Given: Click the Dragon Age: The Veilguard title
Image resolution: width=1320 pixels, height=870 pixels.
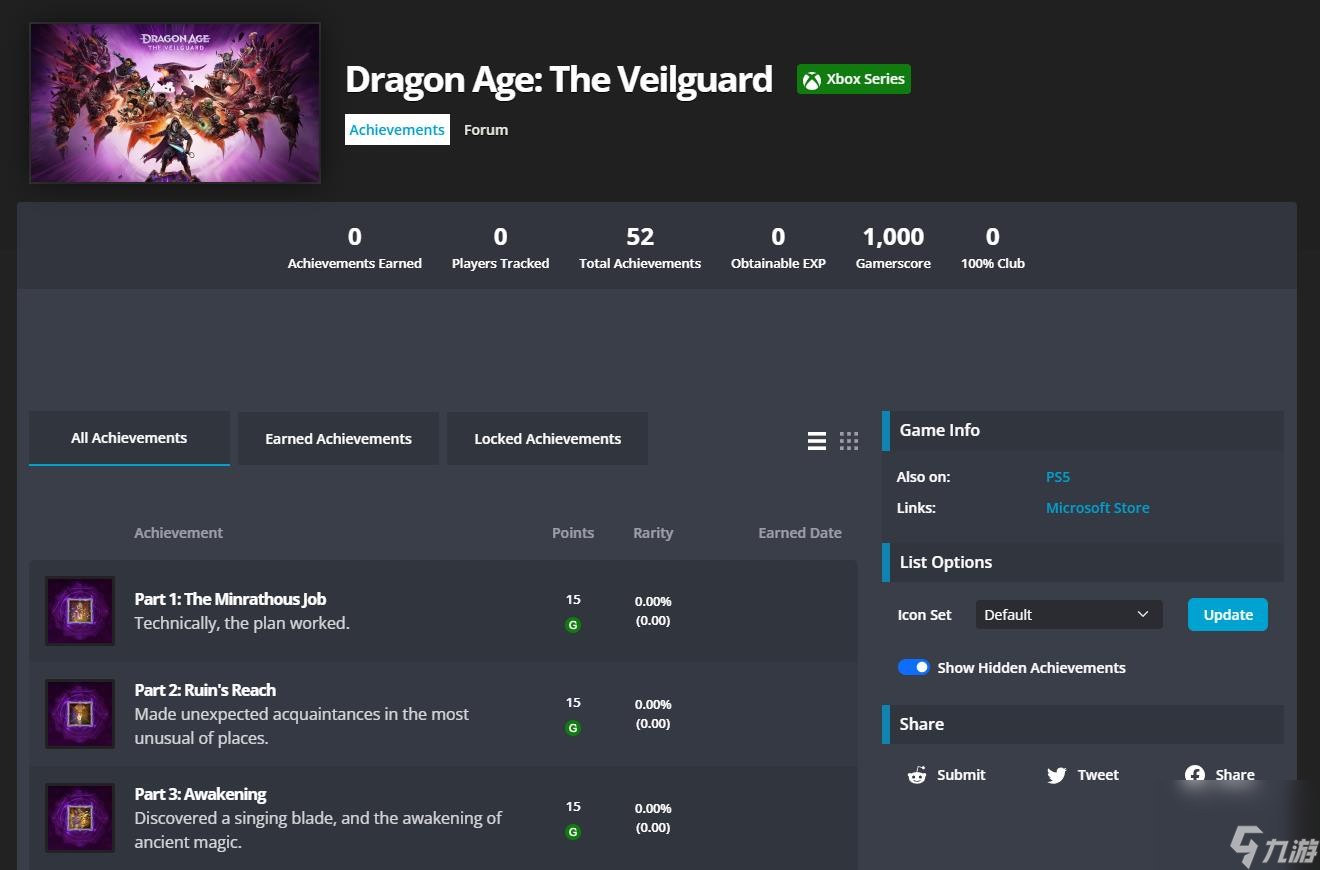Looking at the screenshot, I should [559, 79].
